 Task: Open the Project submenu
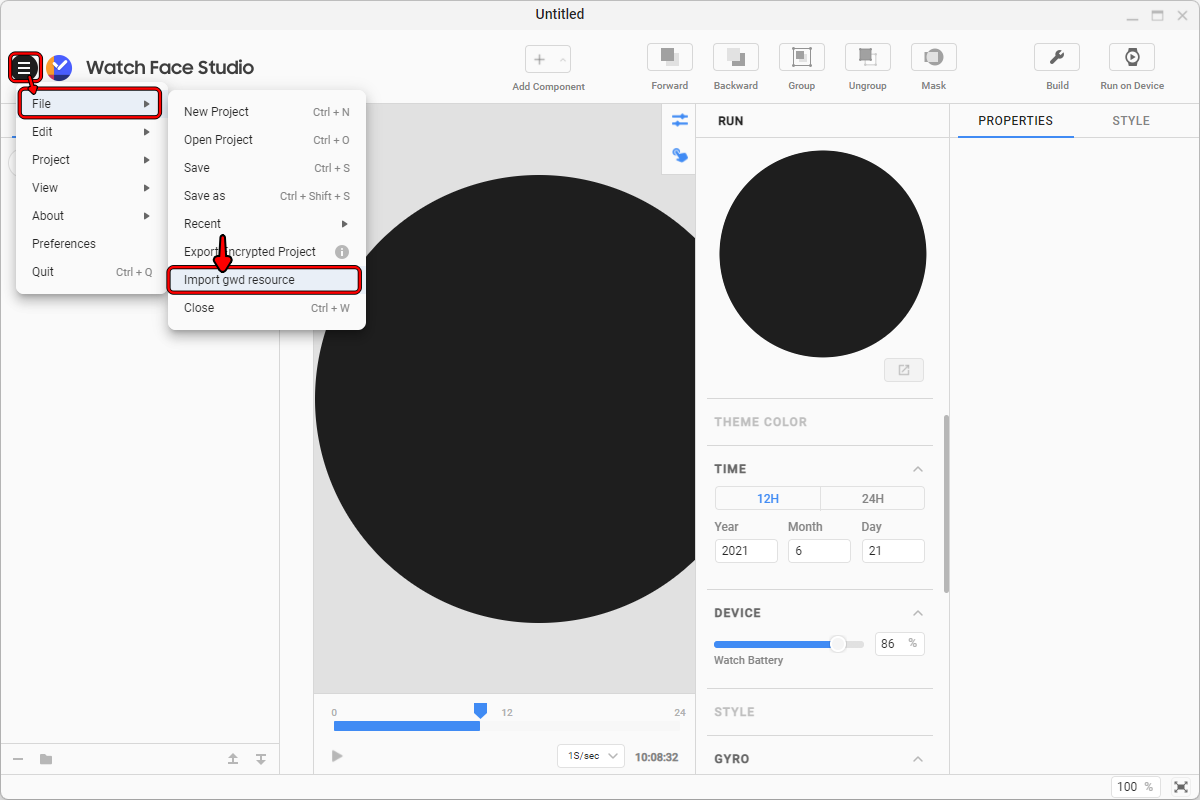pyautogui.click(x=91, y=160)
